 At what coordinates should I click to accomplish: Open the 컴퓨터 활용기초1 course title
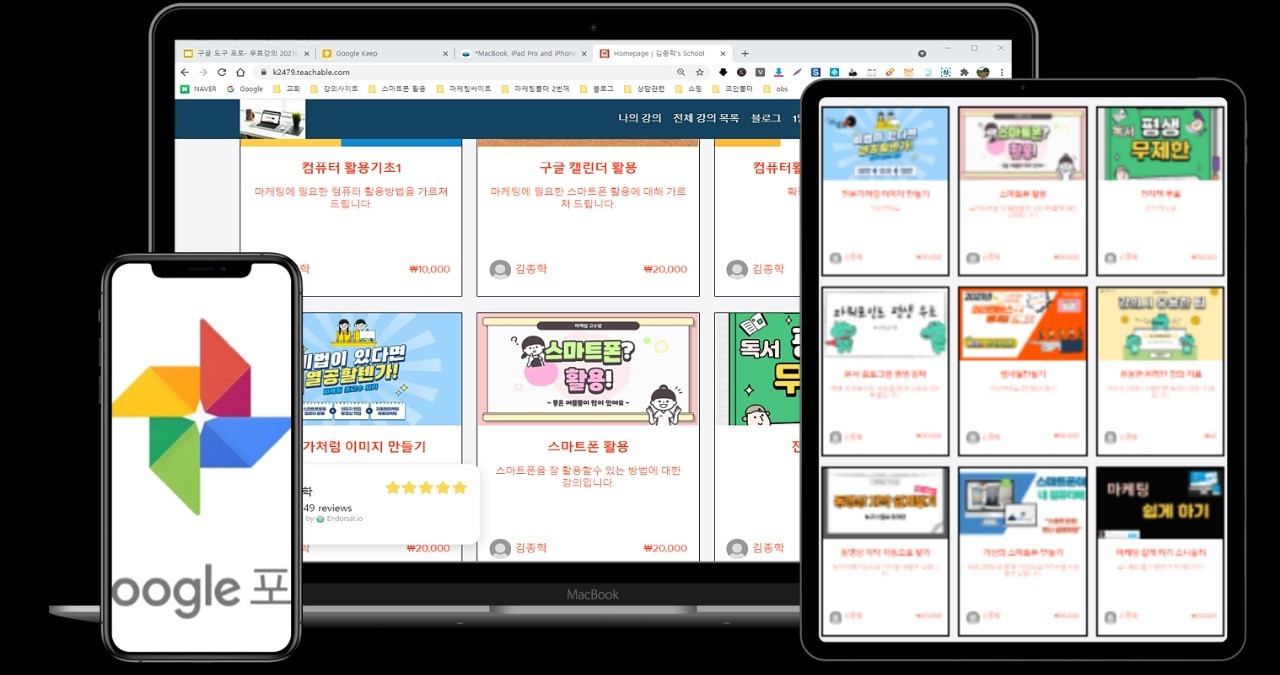(x=351, y=167)
